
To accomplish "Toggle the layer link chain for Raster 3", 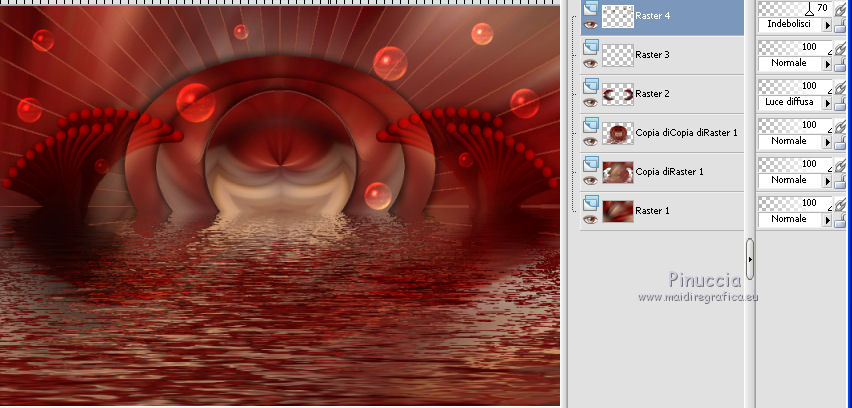I will pos(840,47).
